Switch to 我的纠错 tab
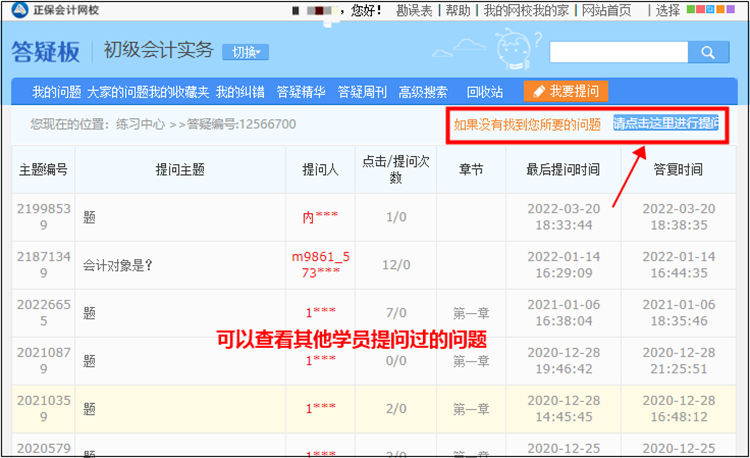The image size is (750, 458). pos(241,91)
